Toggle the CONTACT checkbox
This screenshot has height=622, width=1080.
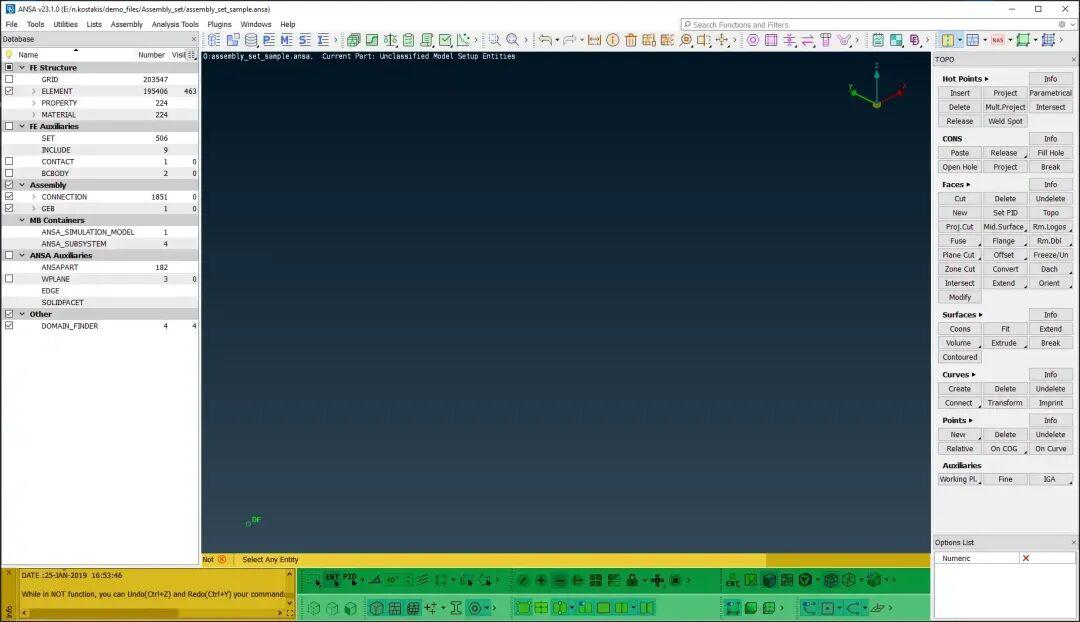(x=9, y=161)
